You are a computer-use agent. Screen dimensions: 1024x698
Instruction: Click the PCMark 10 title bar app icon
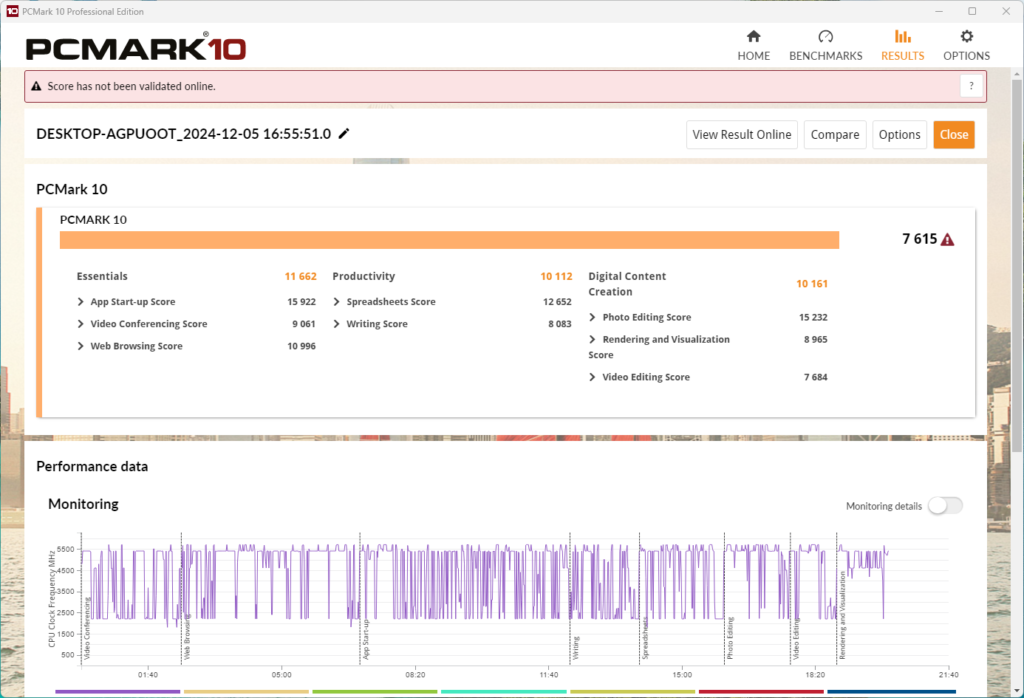tap(12, 11)
